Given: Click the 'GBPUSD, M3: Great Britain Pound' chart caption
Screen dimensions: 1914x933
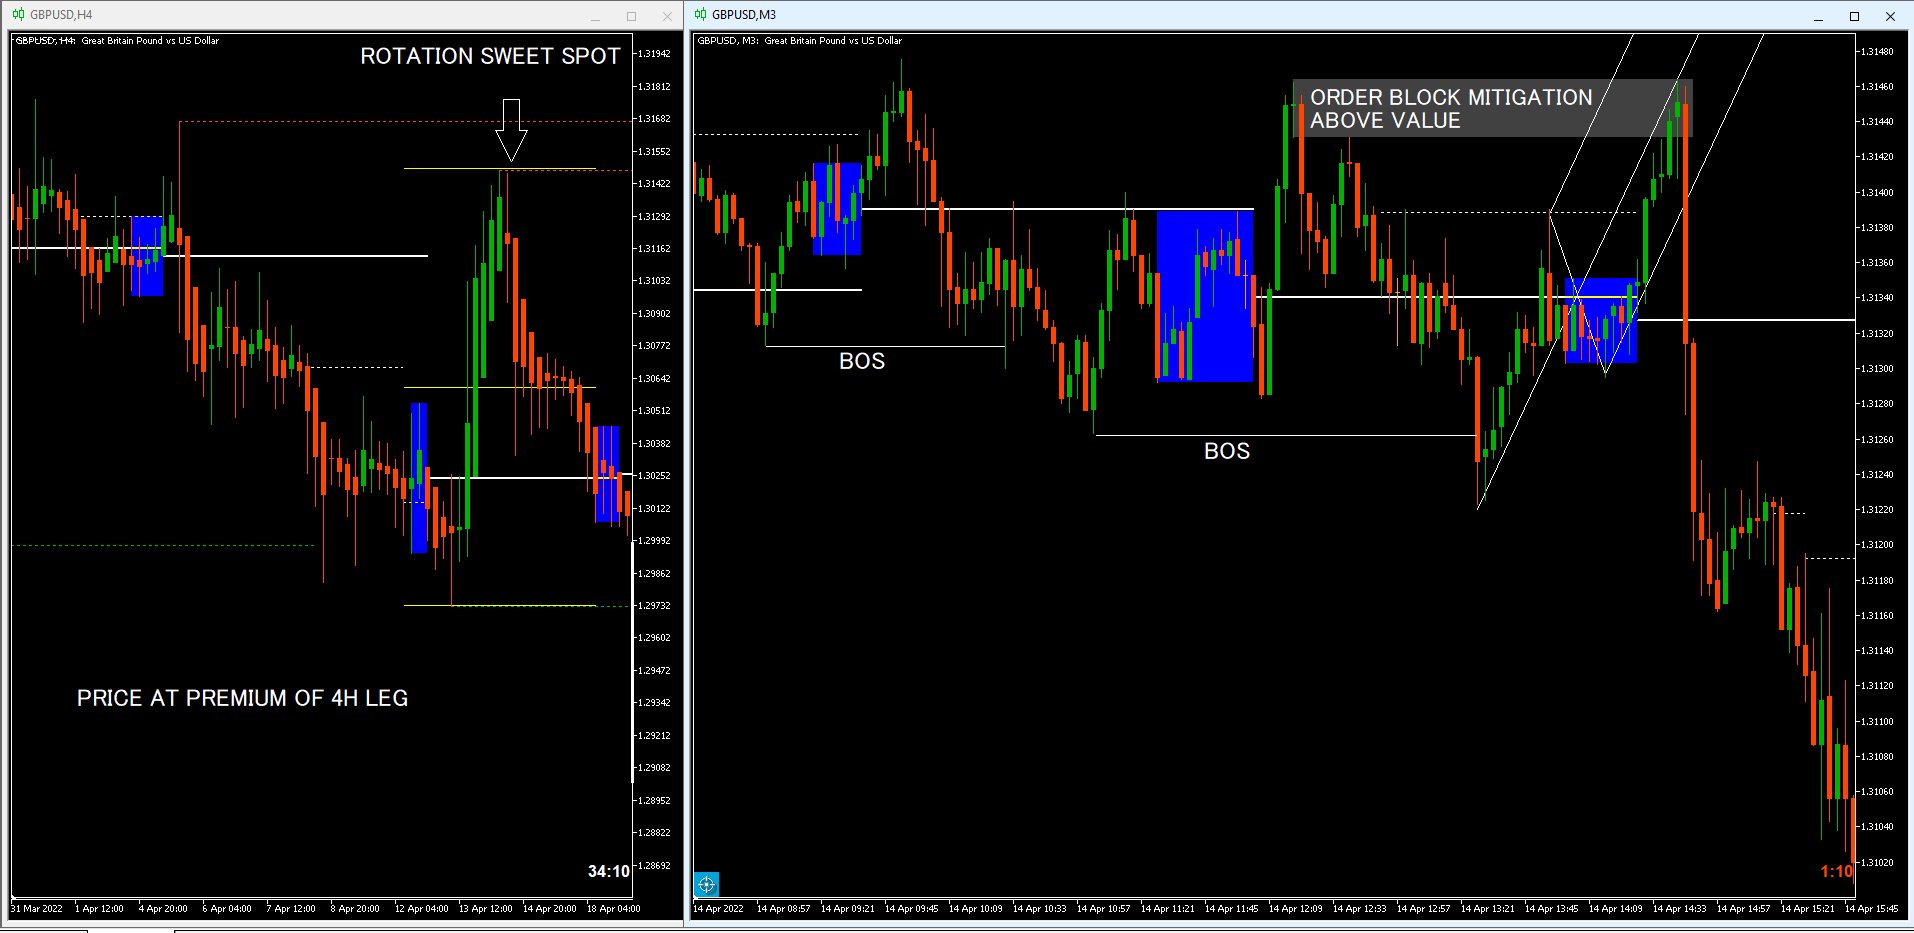Looking at the screenshot, I should pyautogui.click(x=800, y=41).
